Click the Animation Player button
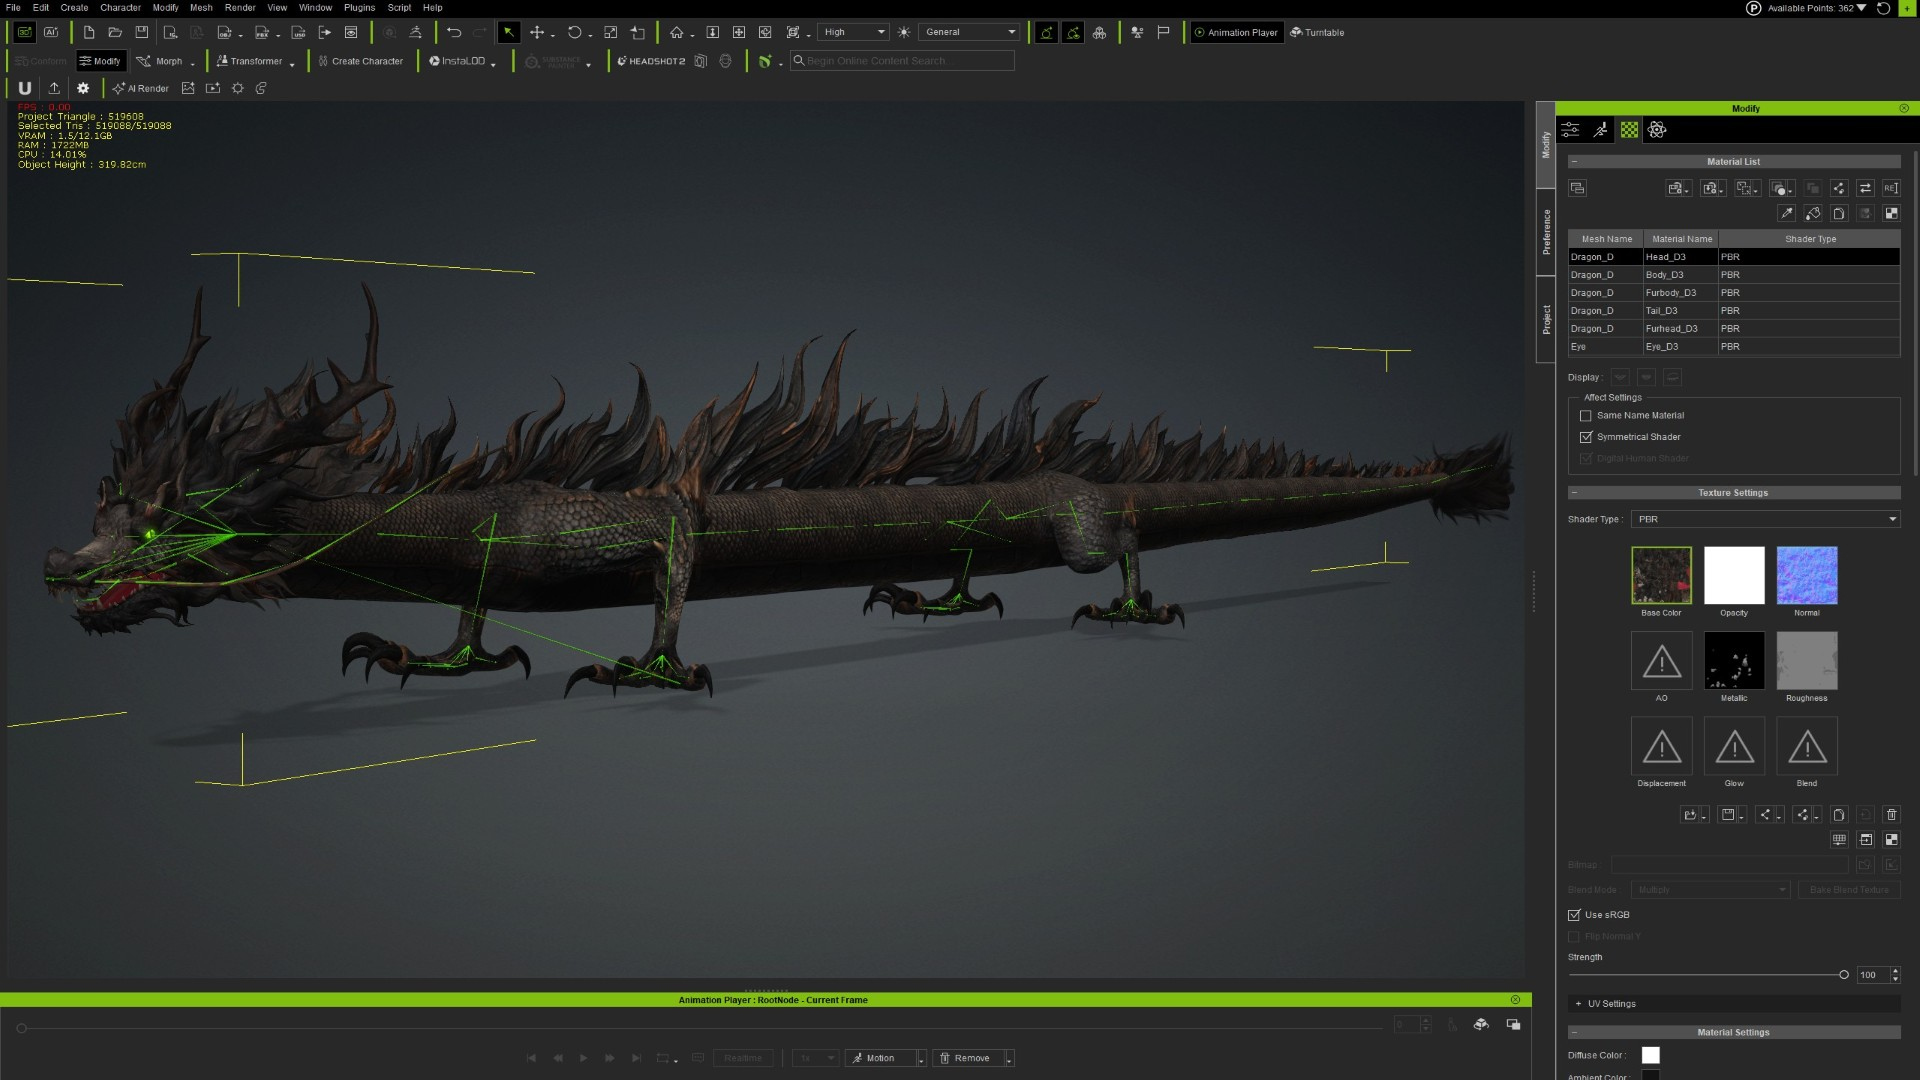The image size is (1920, 1080). (1236, 32)
